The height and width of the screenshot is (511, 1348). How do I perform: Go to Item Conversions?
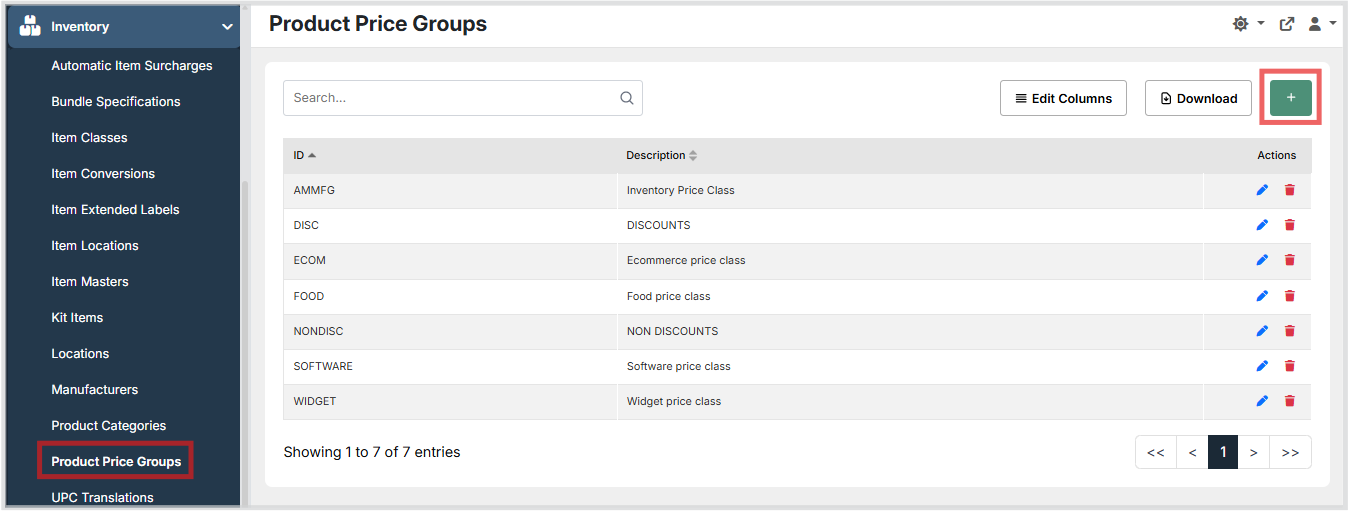[x=103, y=174]
